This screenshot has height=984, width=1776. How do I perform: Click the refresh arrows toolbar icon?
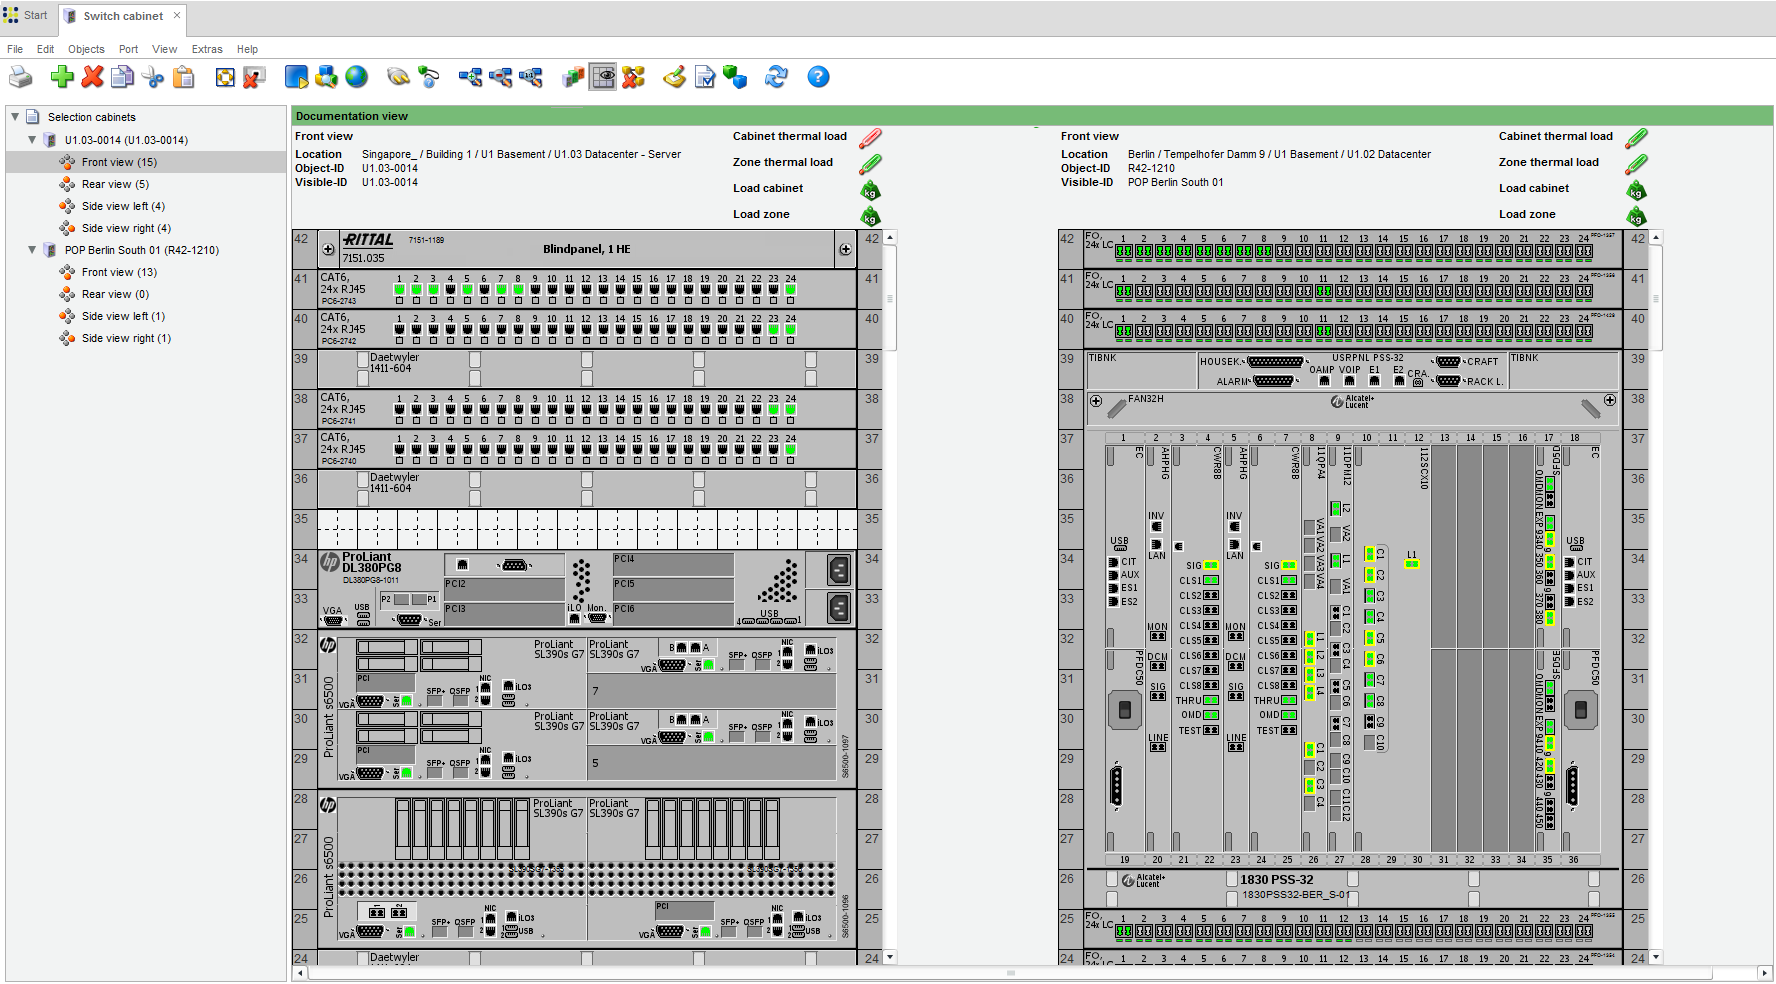pos(776,77)
